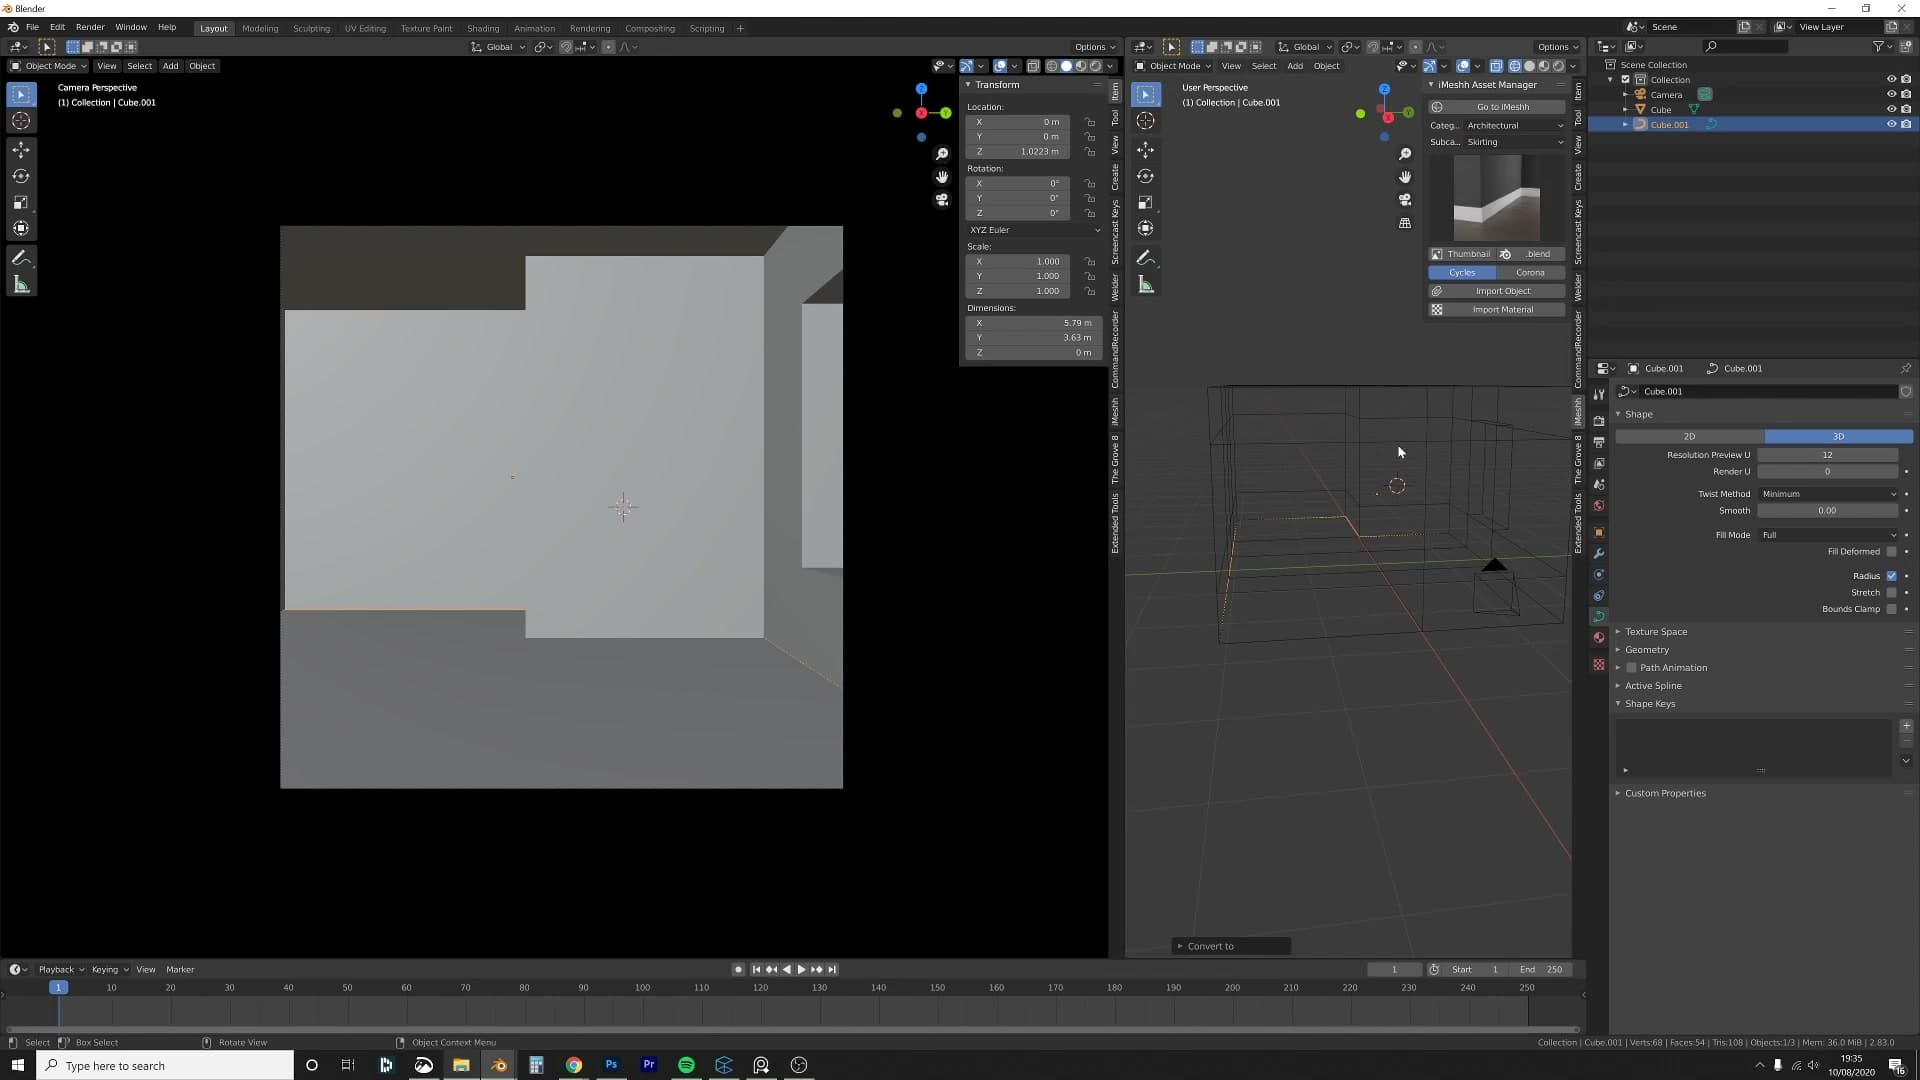
Task: Switch curve shape to 2D
Action: click(1690, 437)
